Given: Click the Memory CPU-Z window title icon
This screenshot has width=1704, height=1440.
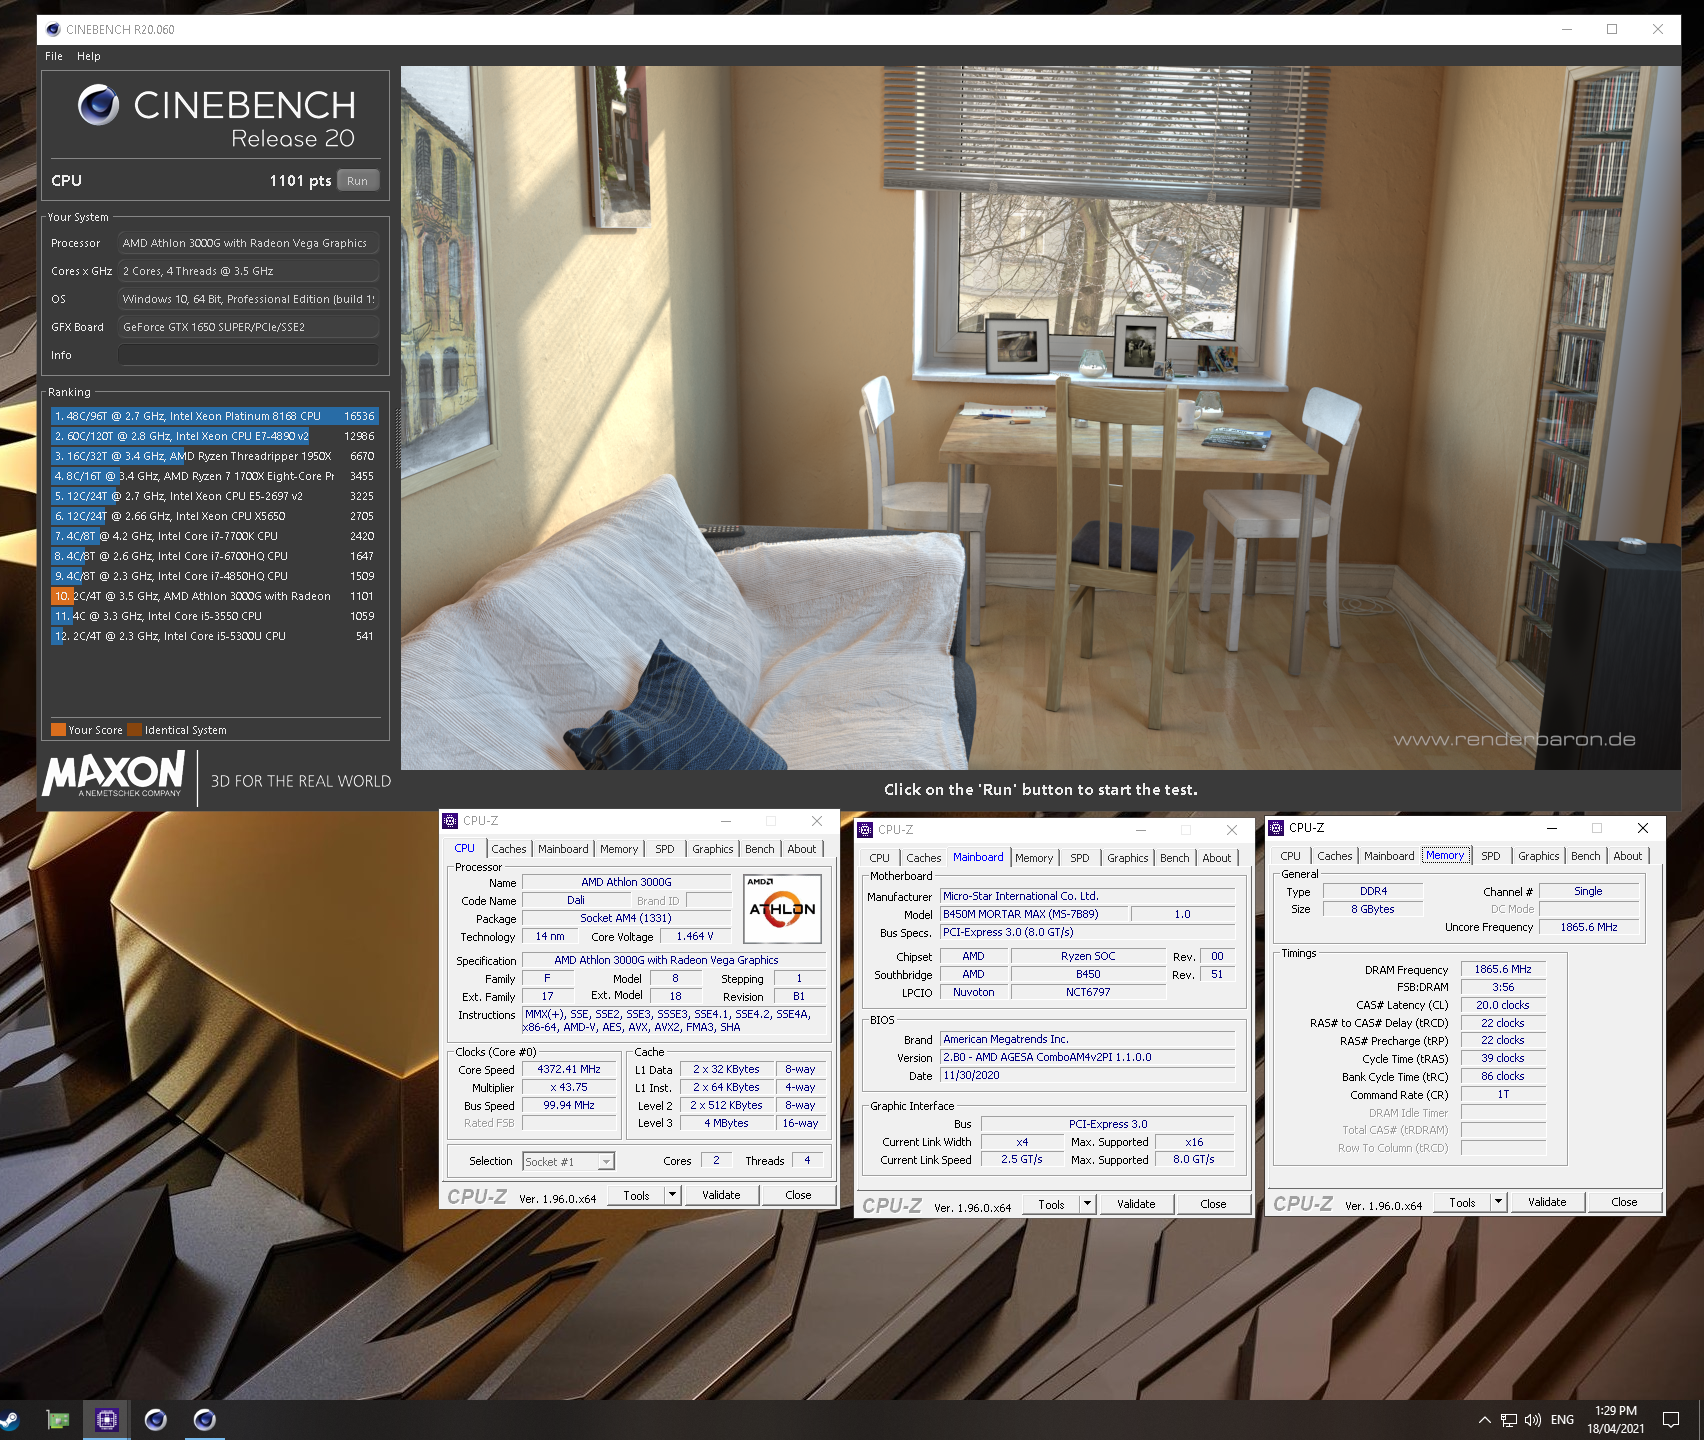Looking at the screenshot, I should 1276,828.
